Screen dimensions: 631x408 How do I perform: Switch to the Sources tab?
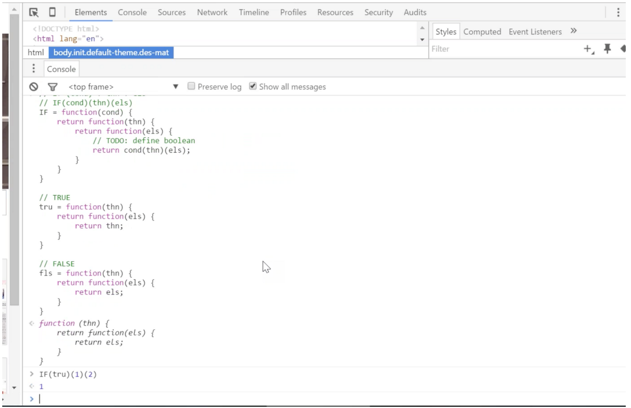[x=171, y=13]
